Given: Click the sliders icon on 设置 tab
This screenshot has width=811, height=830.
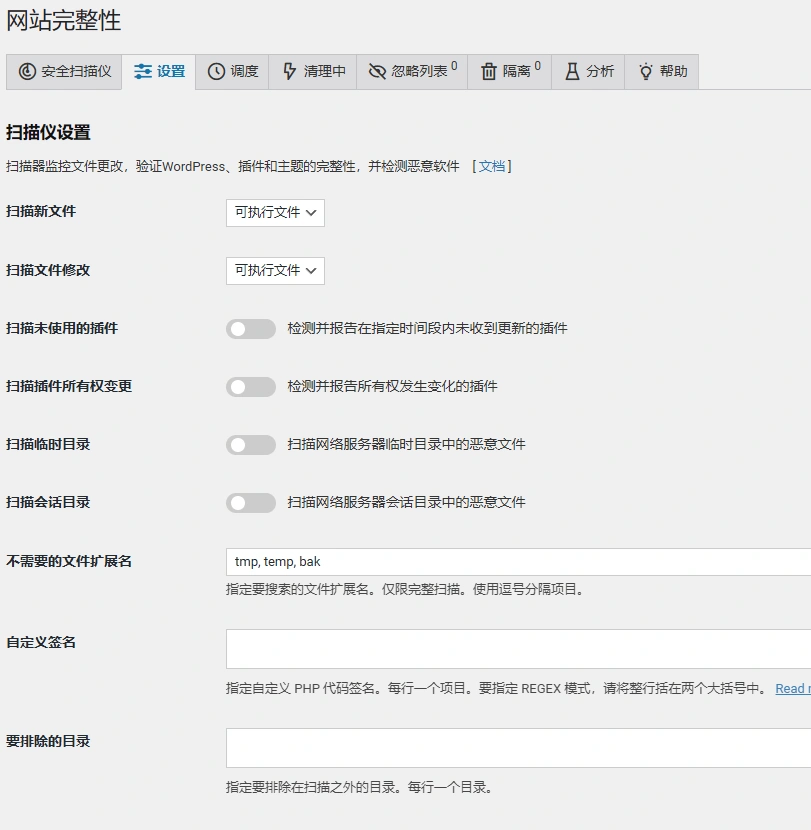Looking at the screenshot, I should pos(141,71).
